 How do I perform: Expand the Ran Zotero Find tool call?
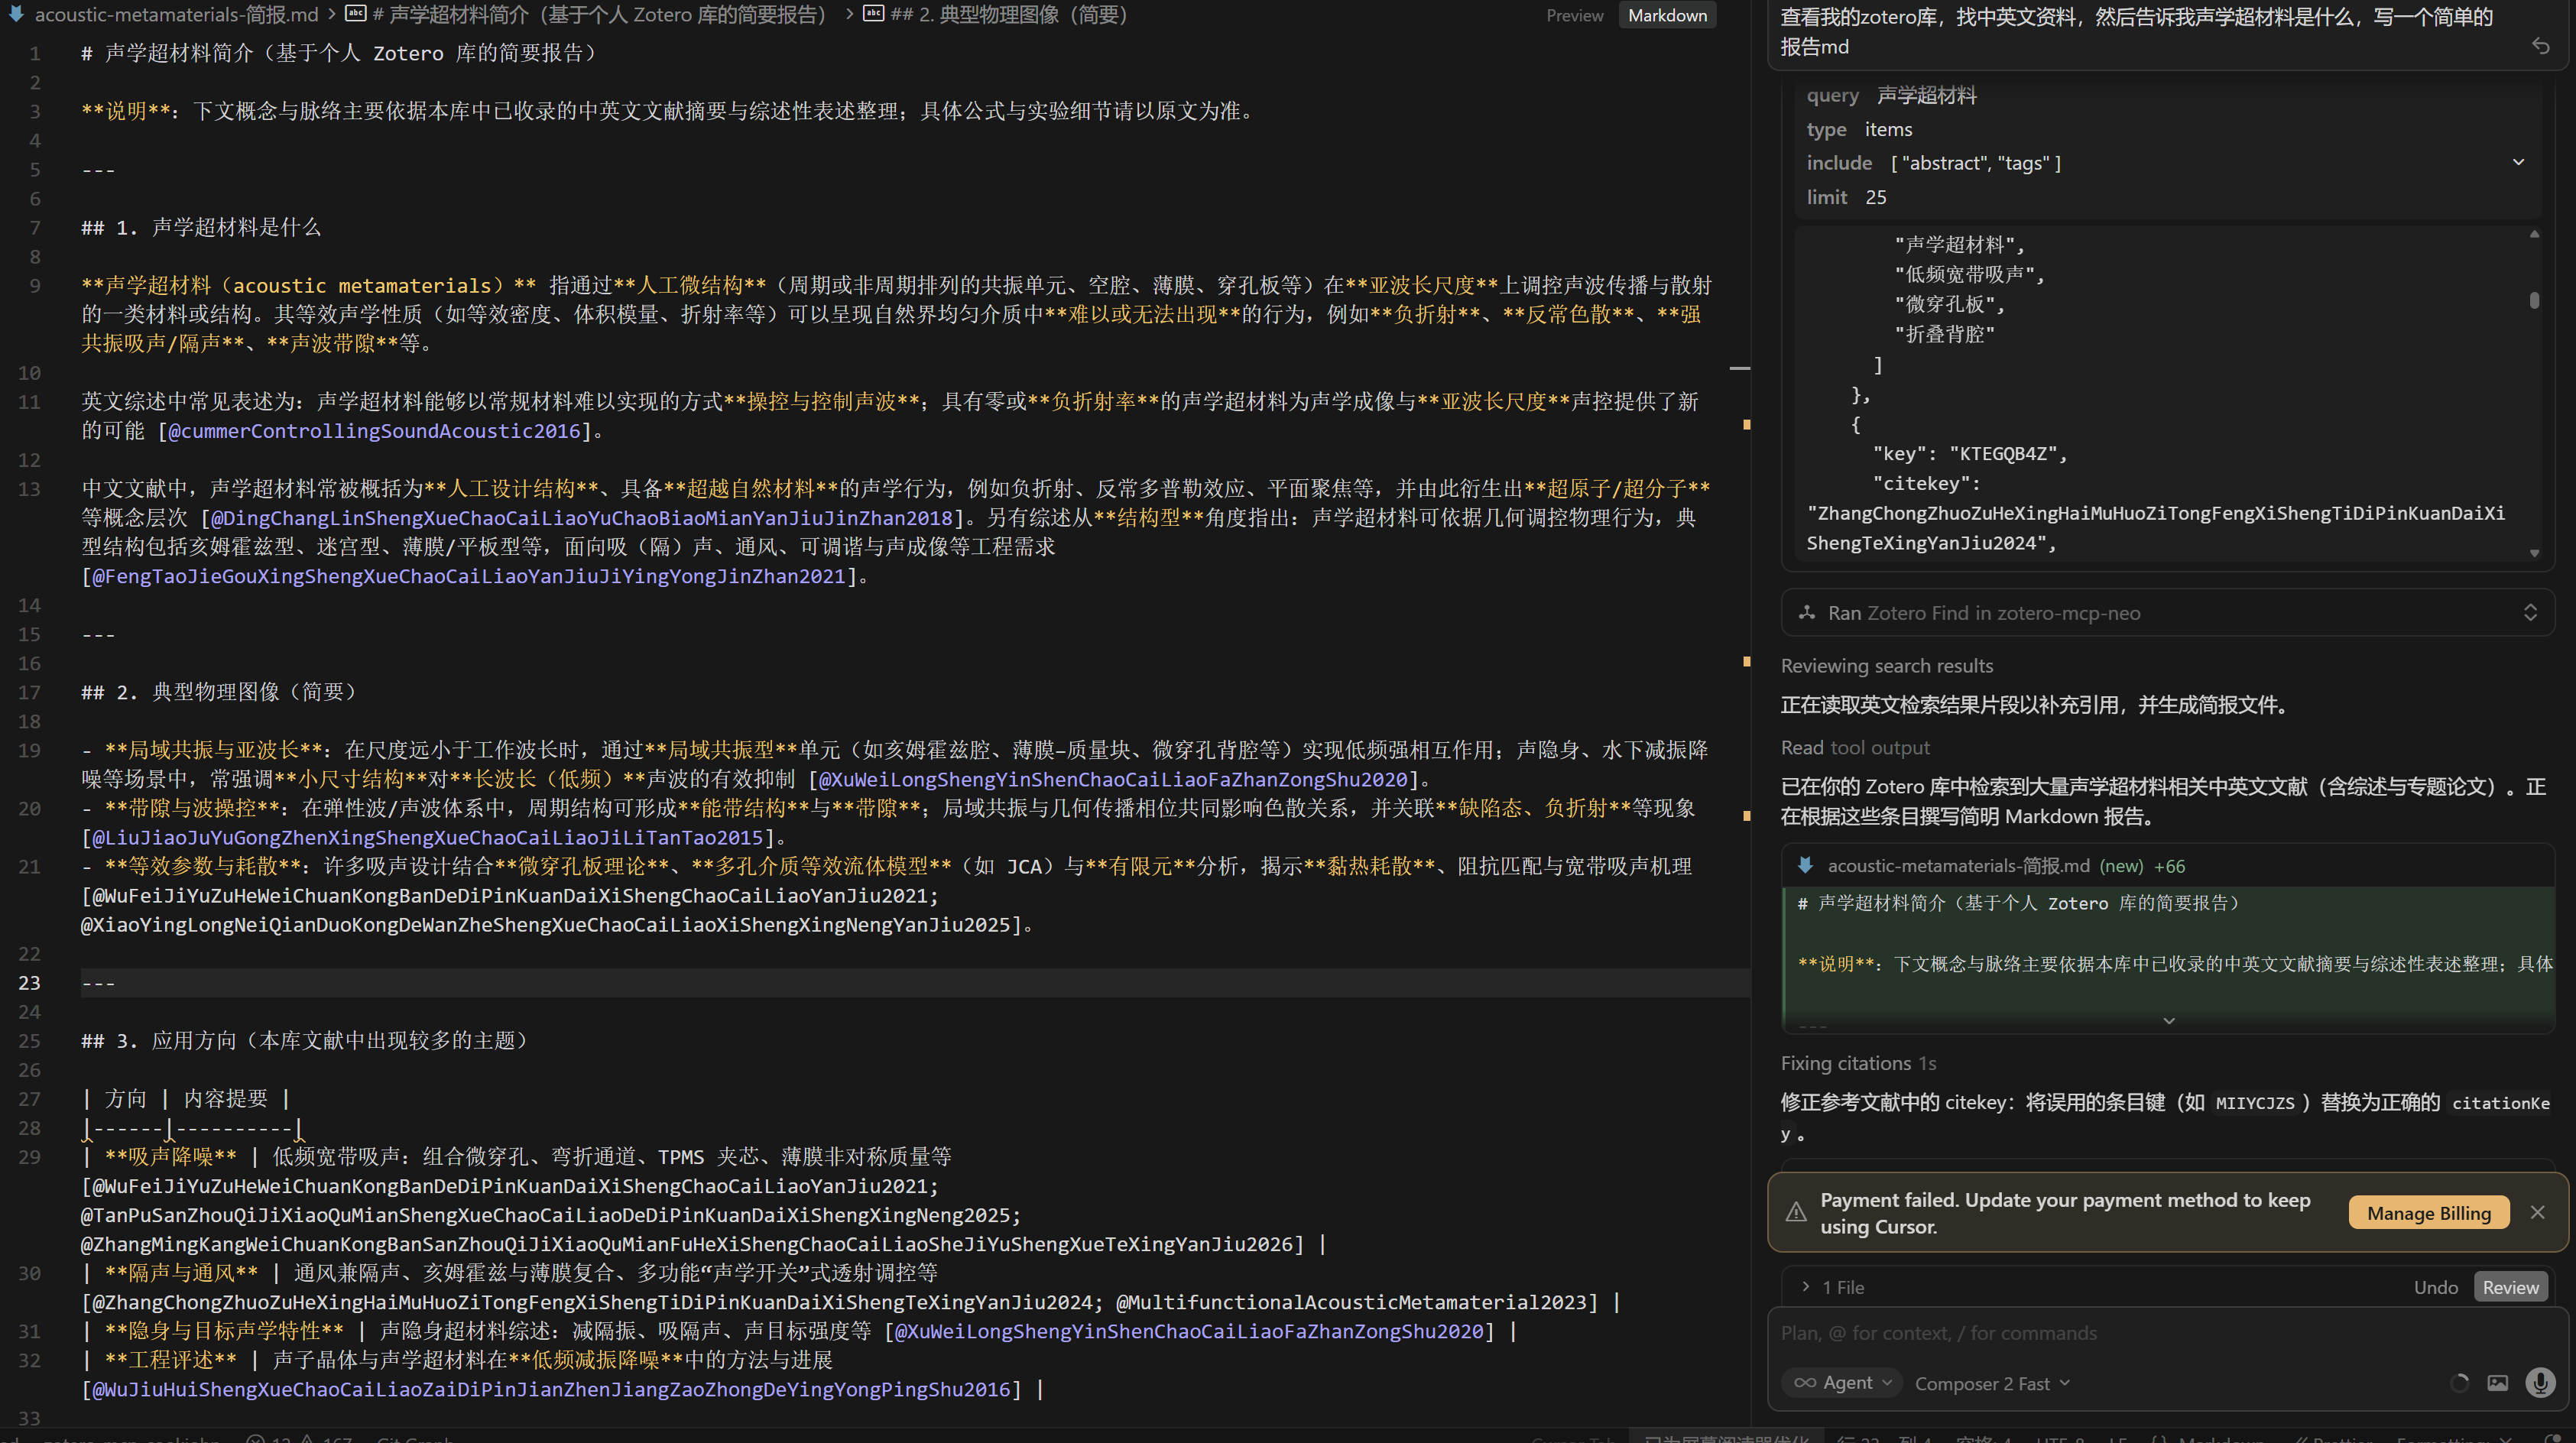[2530, 613]
